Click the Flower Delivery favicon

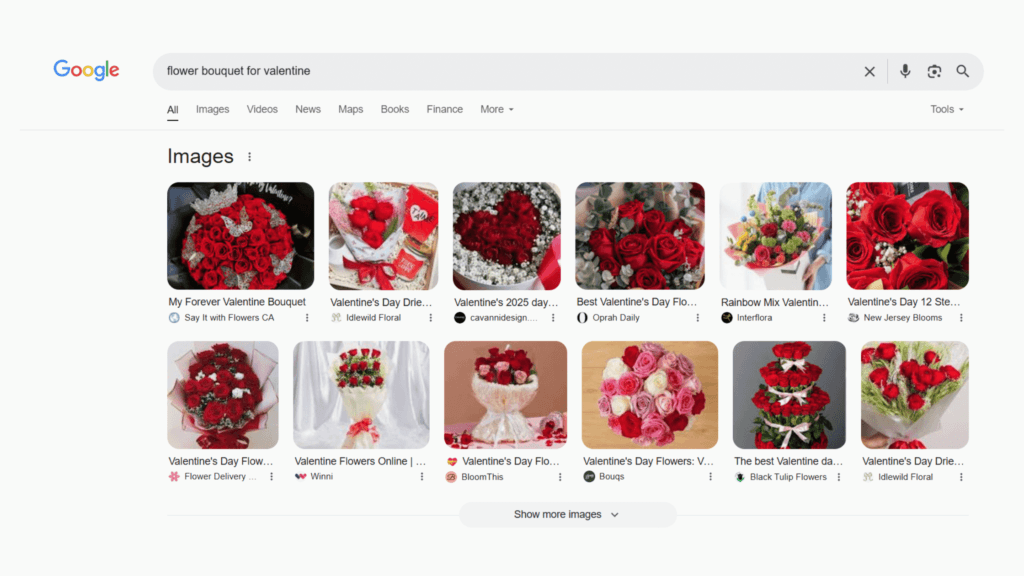point(174,477)
